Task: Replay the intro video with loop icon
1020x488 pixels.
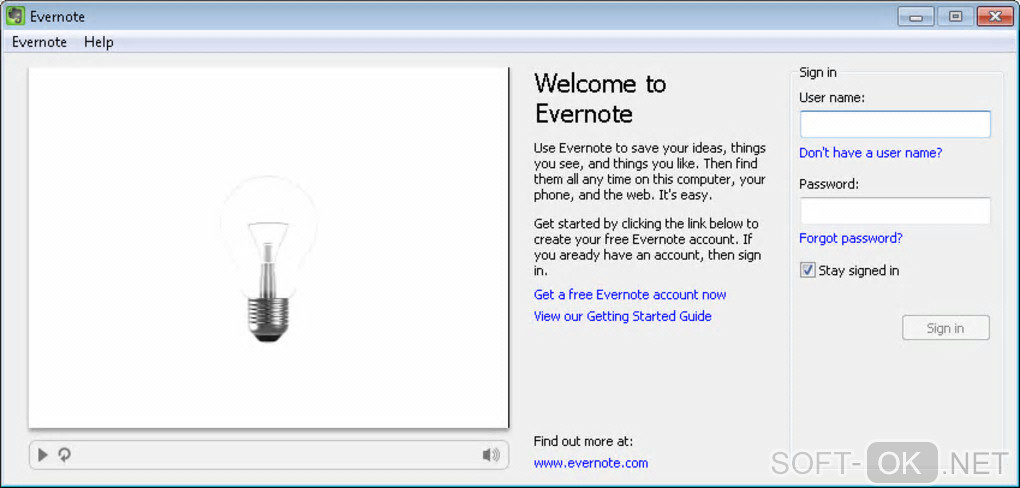Action: pyautogui.click(x=64, y=455)
